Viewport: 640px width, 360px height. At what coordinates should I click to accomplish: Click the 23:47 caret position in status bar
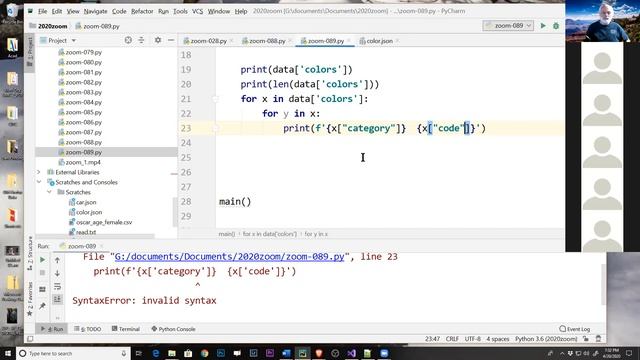coord(432,339)
